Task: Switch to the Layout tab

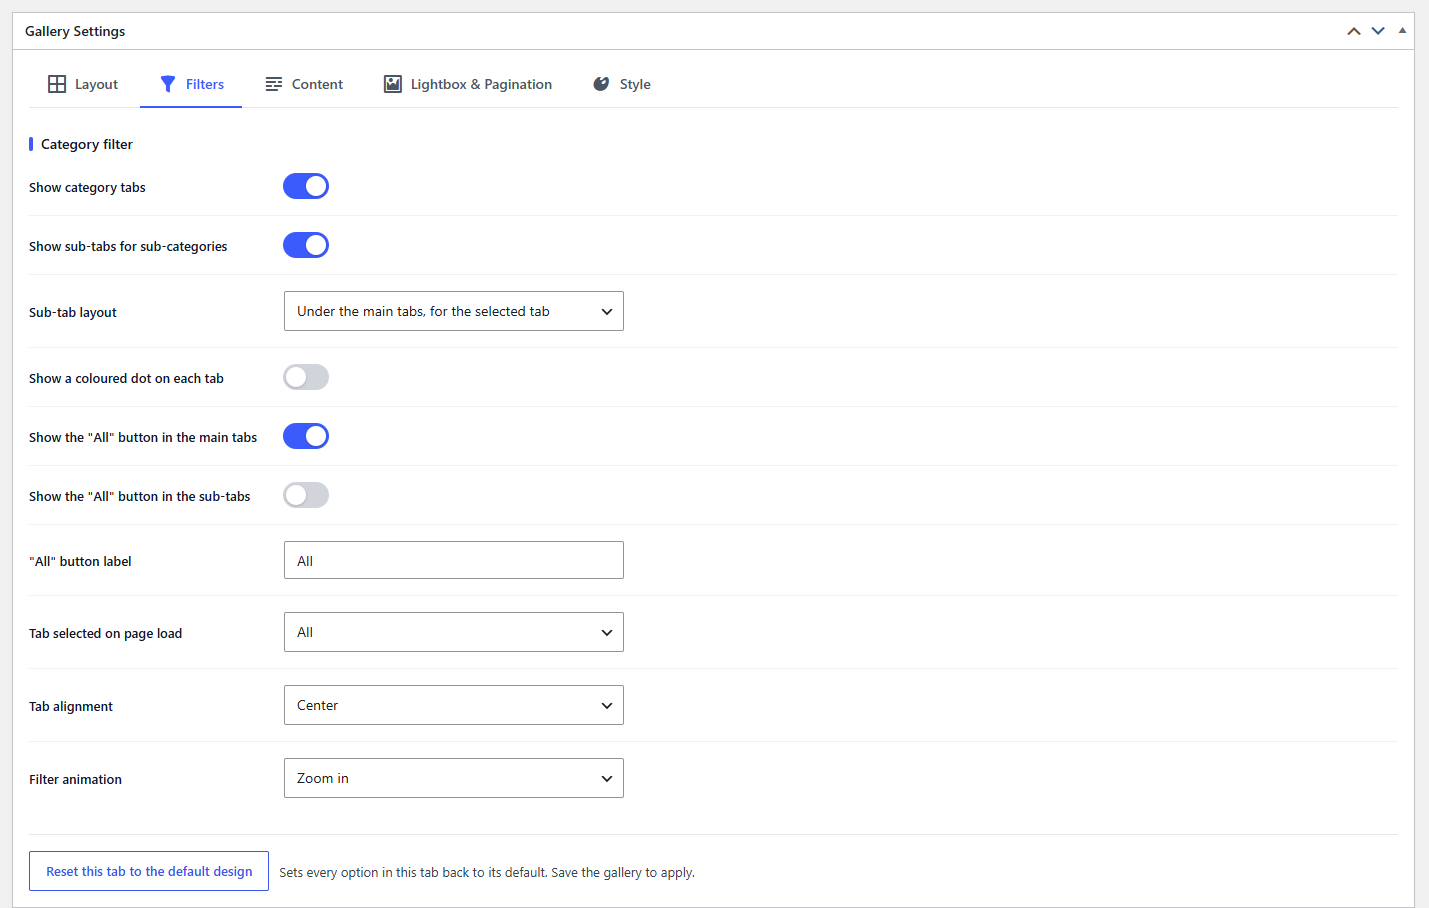Action: (x=83, y=84)
